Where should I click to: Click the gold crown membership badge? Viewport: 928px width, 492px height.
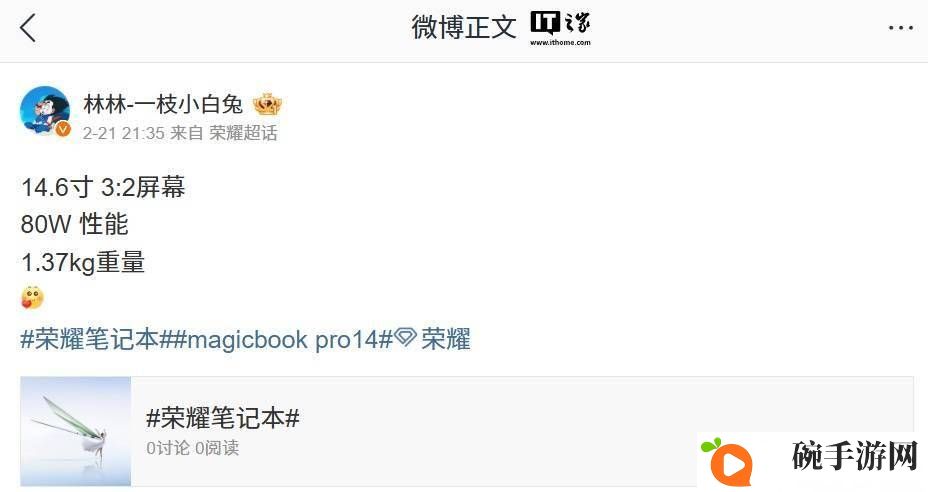(267, 105)
